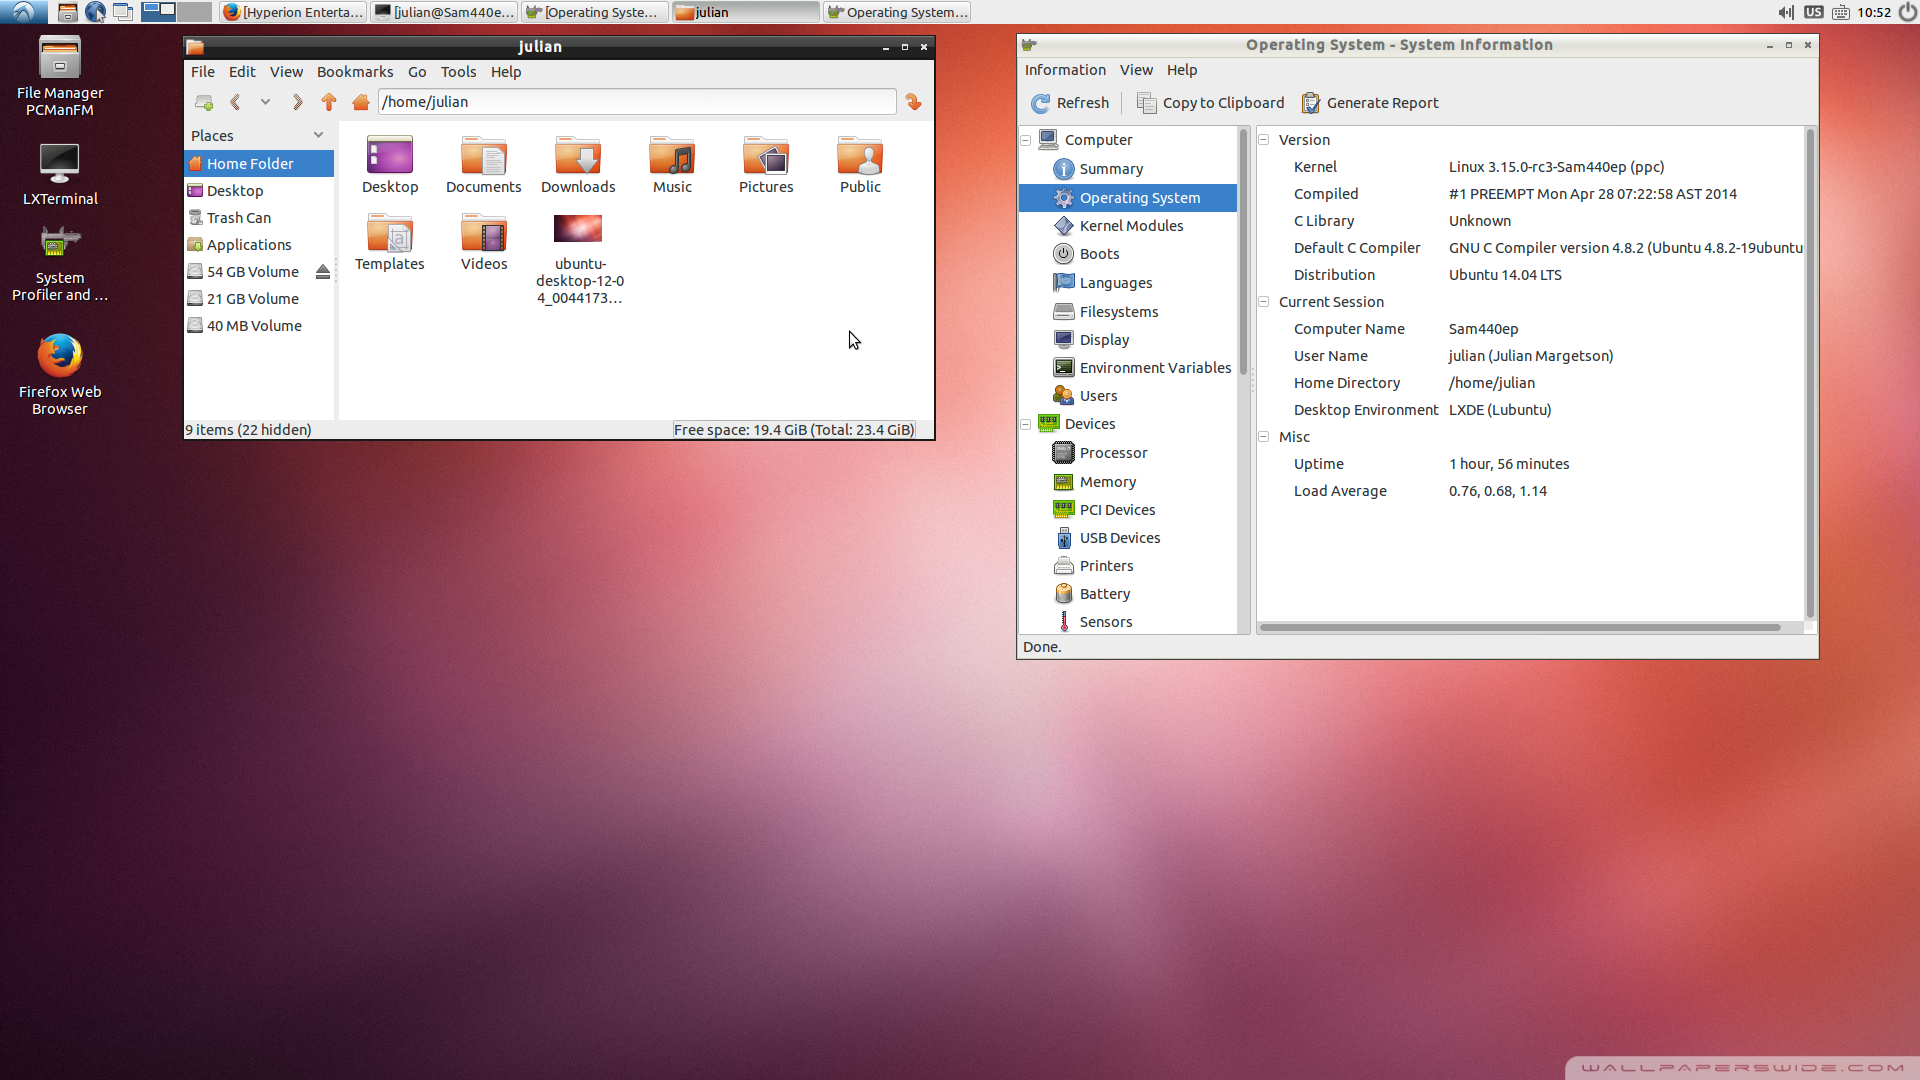This screenshot has height=1080, width=1920.
Task: Collapse the Version section
Action: pyautogui.click(x=1264, y=140)
